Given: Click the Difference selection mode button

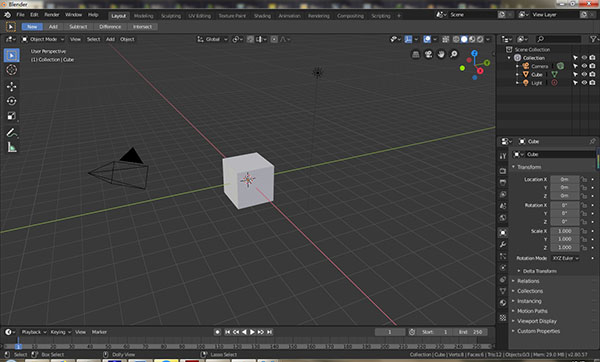Looking at the screenshot, I should (110, 27).
